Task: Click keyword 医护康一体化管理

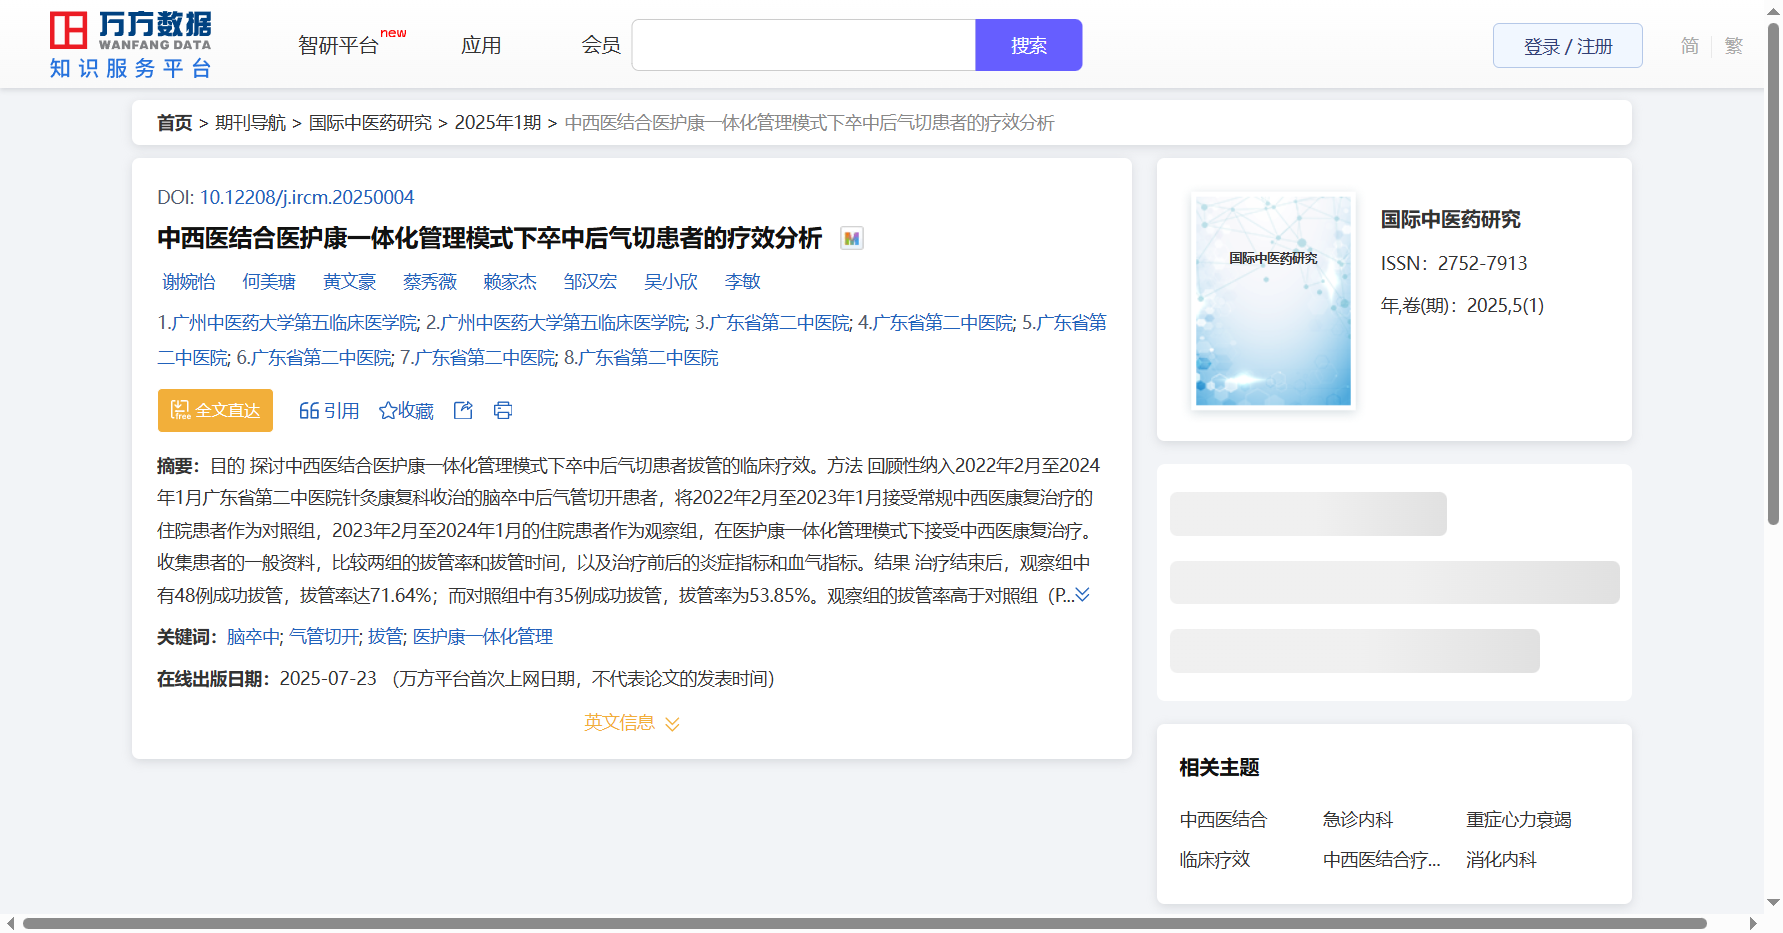Action: [x=483, y=637]
